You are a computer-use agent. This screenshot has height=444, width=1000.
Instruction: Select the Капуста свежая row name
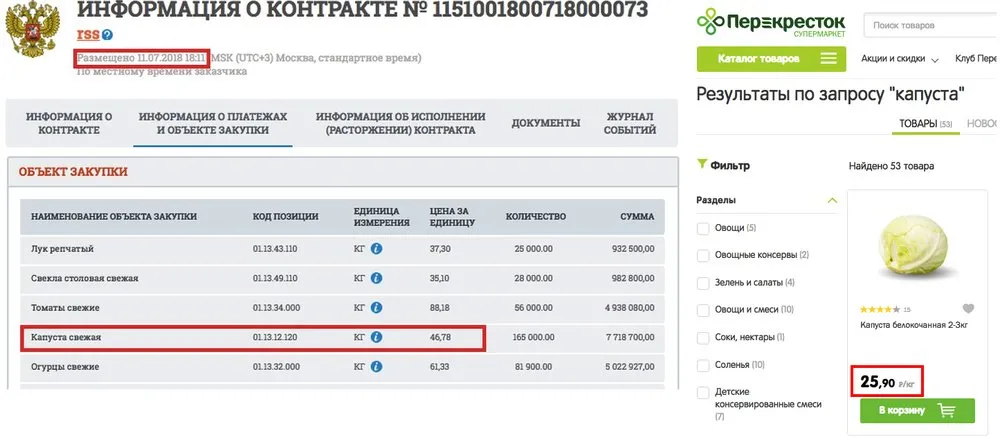click(66, 337)
